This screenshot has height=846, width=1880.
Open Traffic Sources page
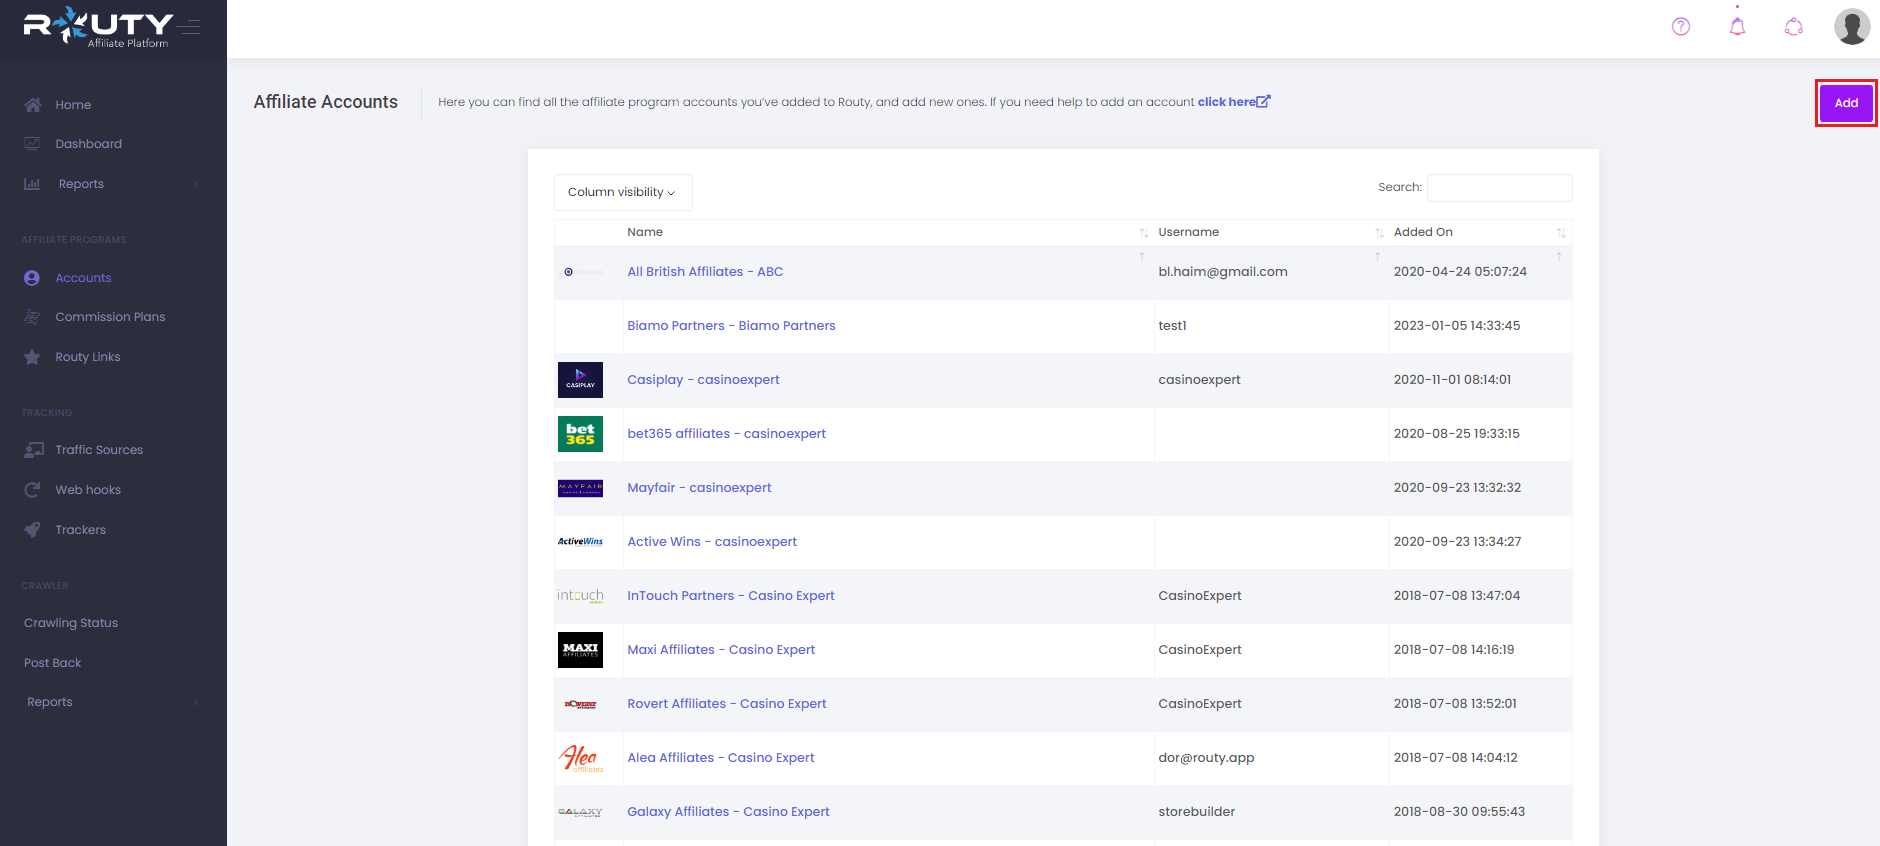(x=99, y=450)
